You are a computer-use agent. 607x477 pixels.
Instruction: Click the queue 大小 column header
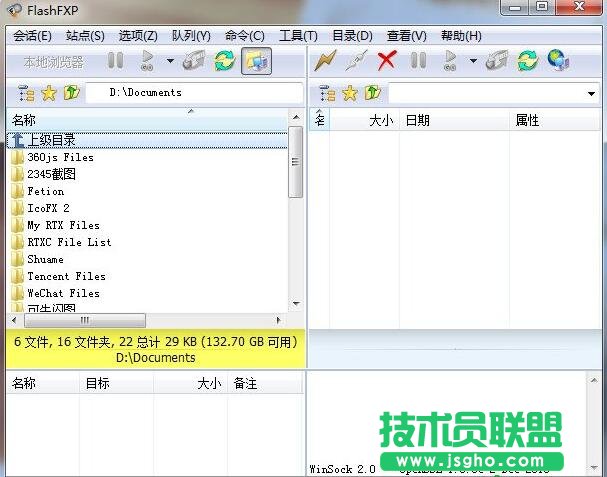click(190, 383)
